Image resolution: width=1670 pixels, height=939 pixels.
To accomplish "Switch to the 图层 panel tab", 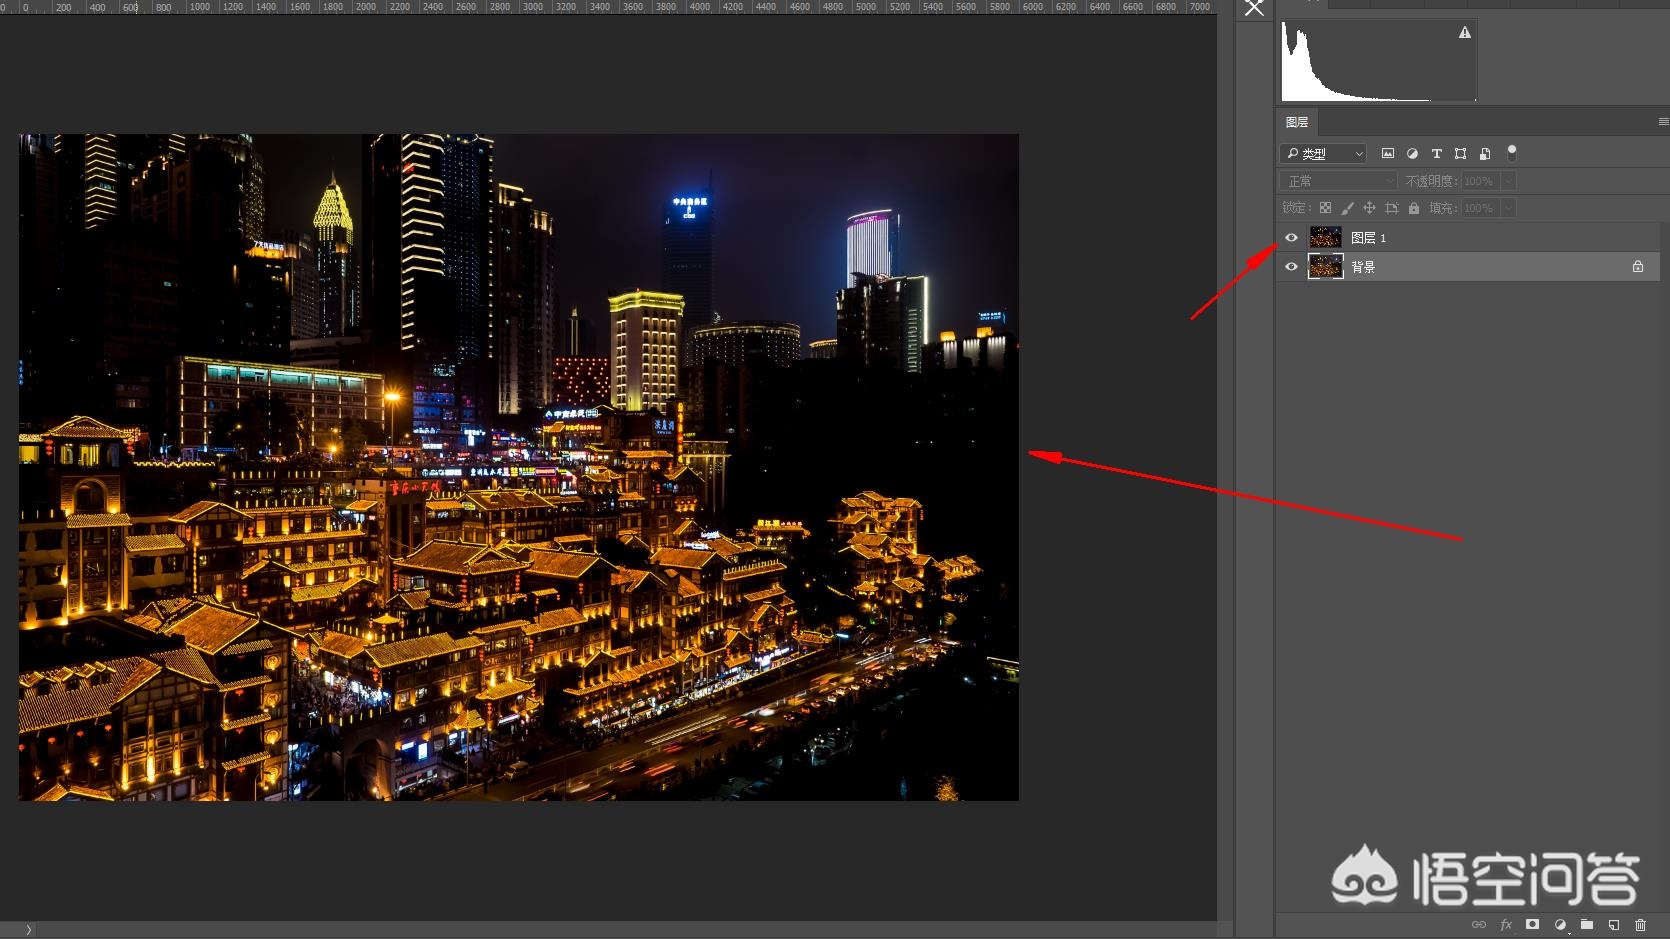I will (x=1296, y=122).
